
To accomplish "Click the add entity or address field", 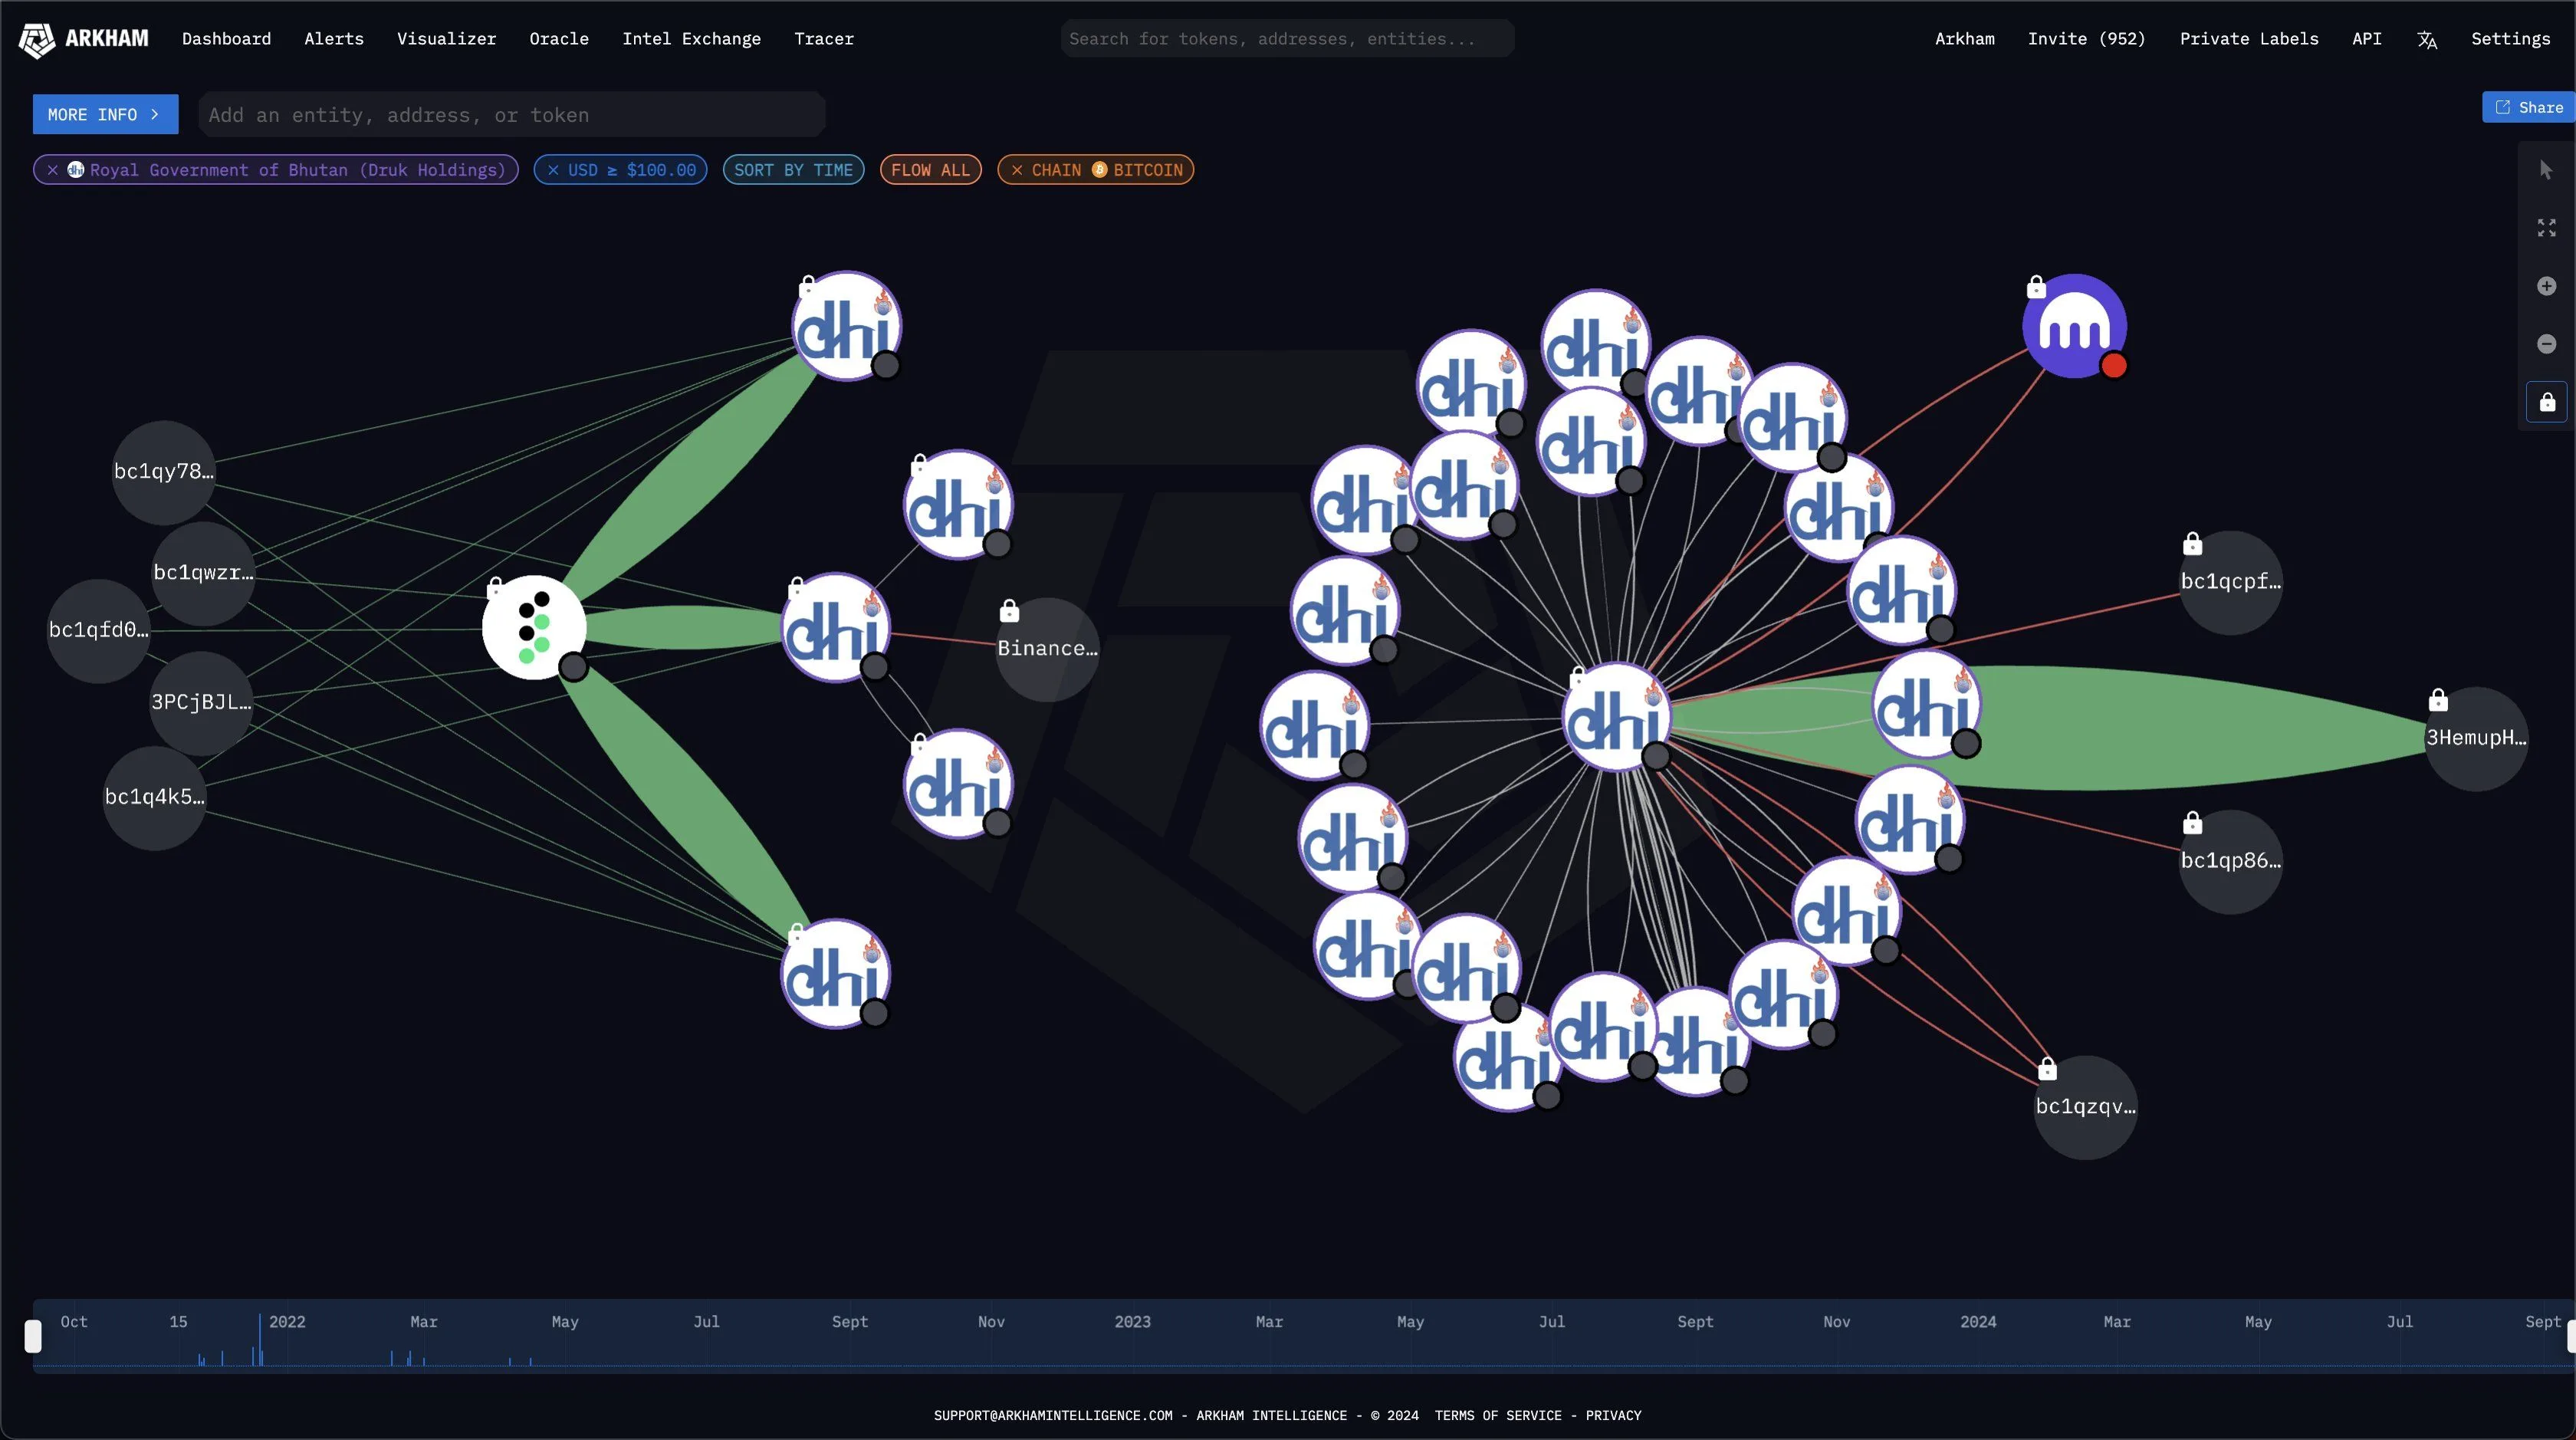I will [510, 115].
